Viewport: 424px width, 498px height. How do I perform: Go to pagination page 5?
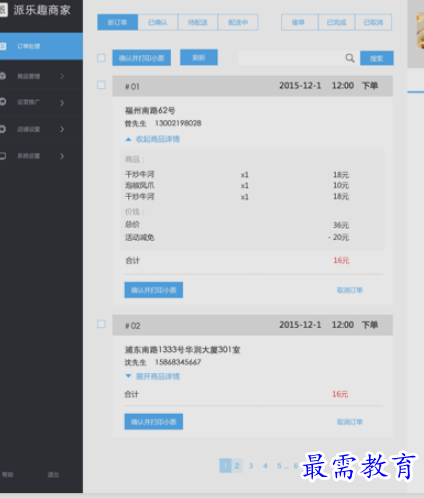[x=279, y=466]
